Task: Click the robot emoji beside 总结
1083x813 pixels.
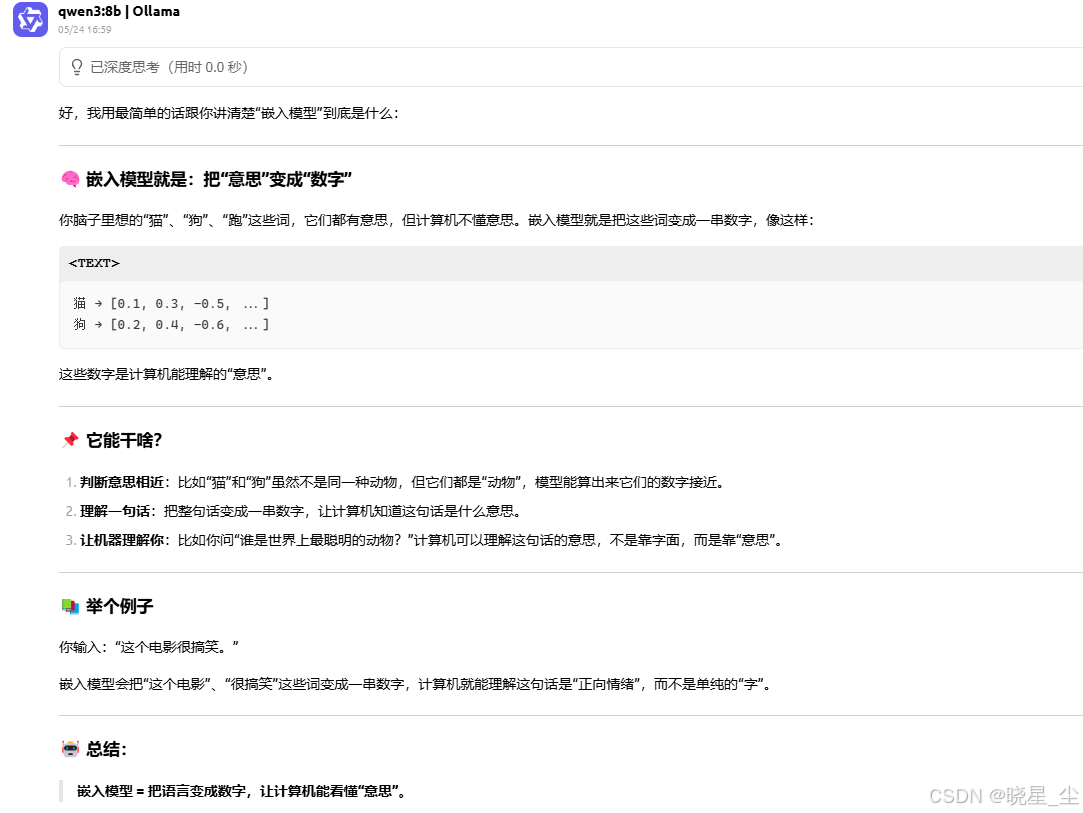Action: (x=70, y=749)
